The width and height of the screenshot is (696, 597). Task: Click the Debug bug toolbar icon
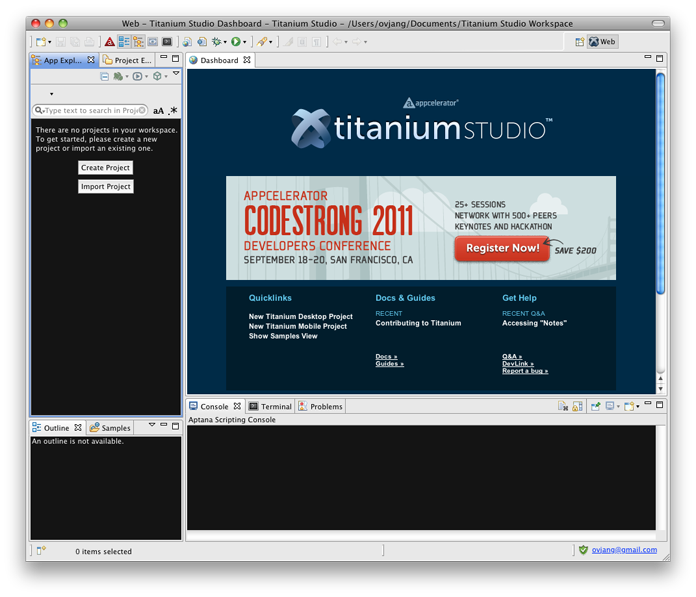pyautogui.click(x=216, y=42)
